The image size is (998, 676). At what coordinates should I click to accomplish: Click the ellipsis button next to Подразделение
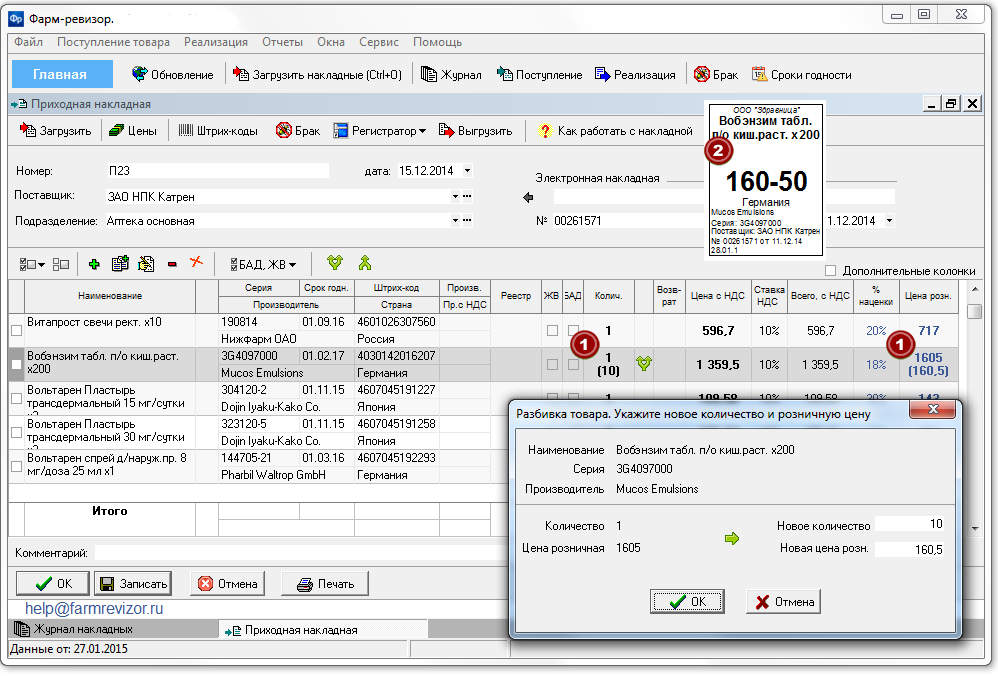tap(468, 221)
